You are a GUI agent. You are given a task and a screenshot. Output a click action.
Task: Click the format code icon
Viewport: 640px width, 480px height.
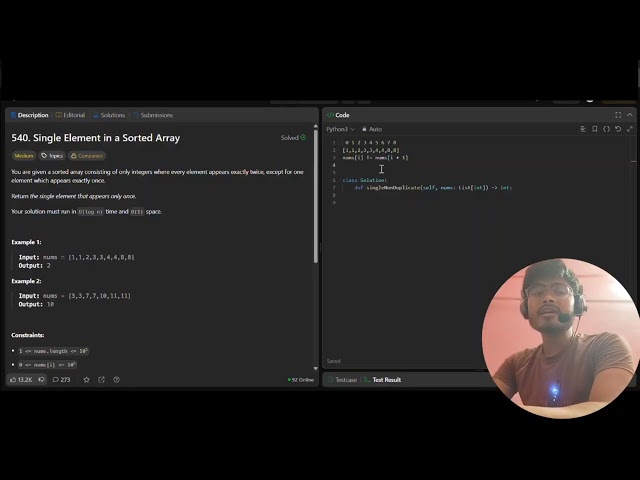[583, 129]
